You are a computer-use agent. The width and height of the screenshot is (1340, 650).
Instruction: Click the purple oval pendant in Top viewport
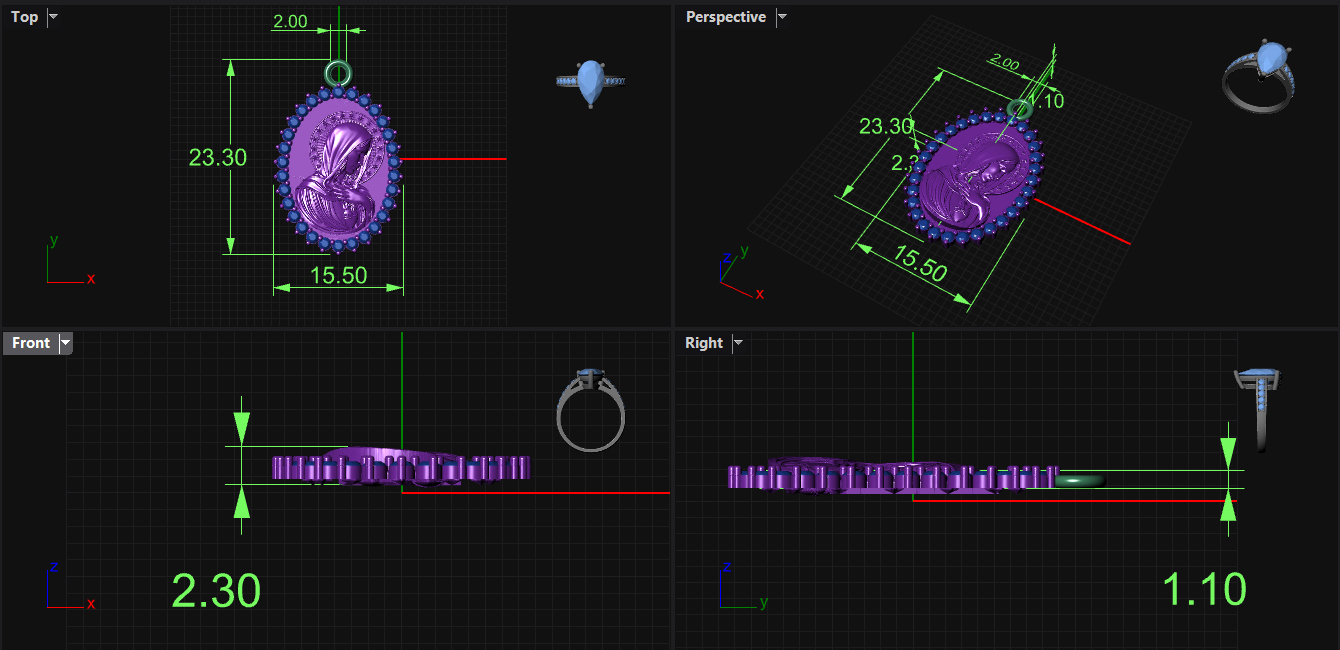[x=338, y=168]
